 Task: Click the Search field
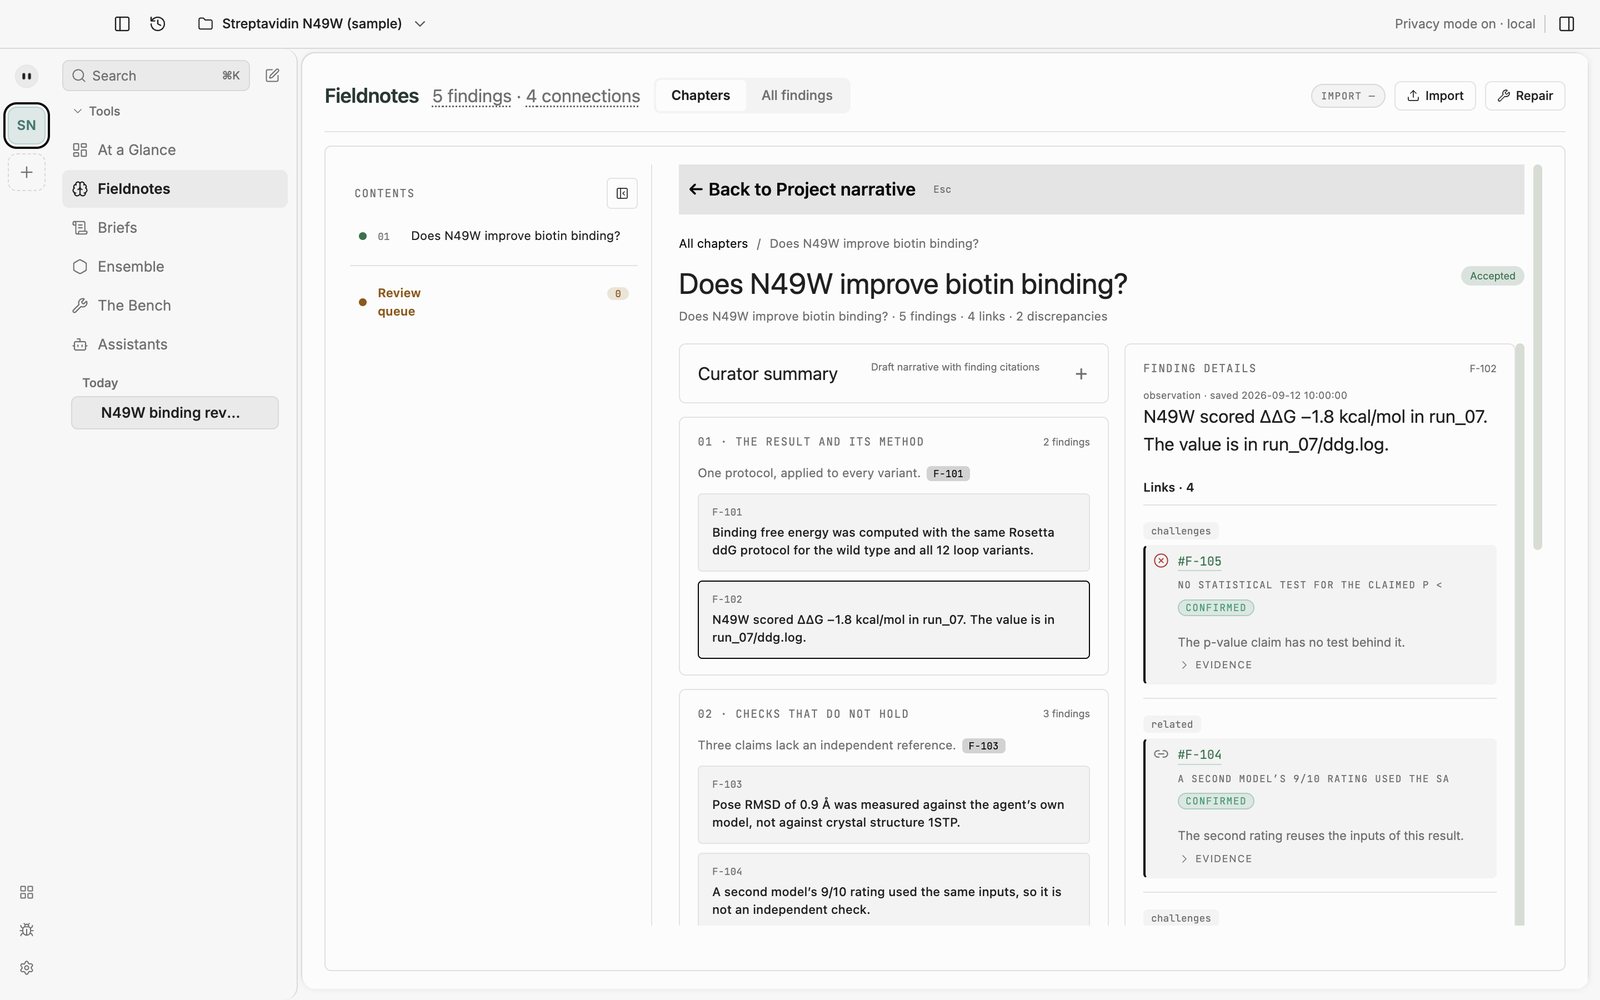156,76
